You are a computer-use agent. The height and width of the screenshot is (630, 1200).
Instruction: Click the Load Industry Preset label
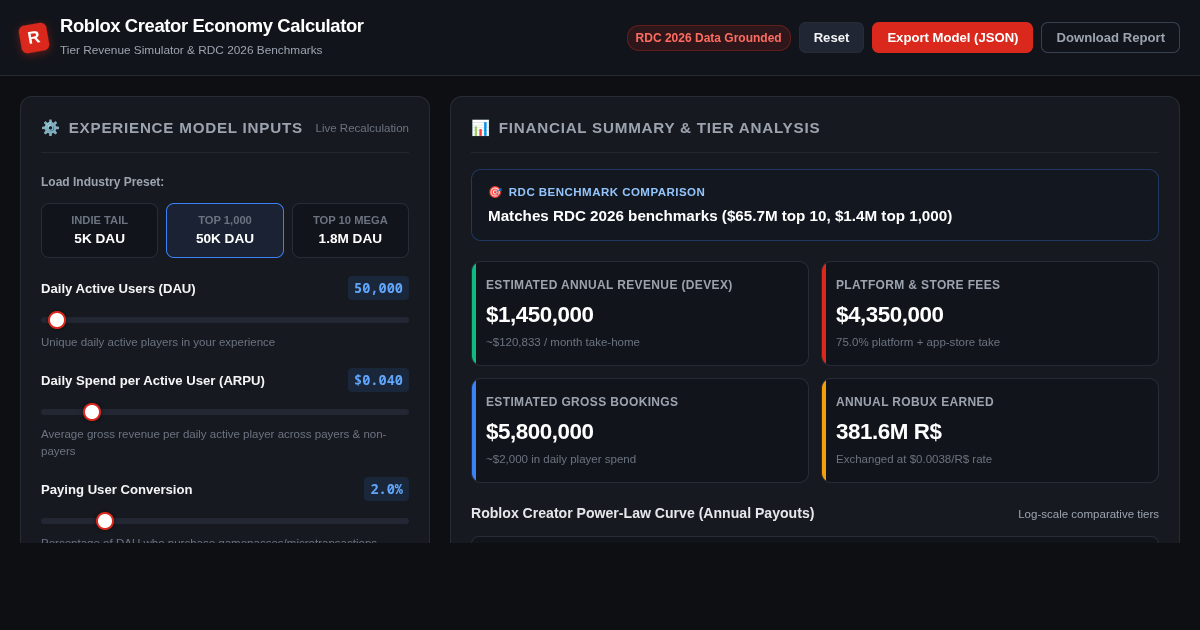[102, 182]
